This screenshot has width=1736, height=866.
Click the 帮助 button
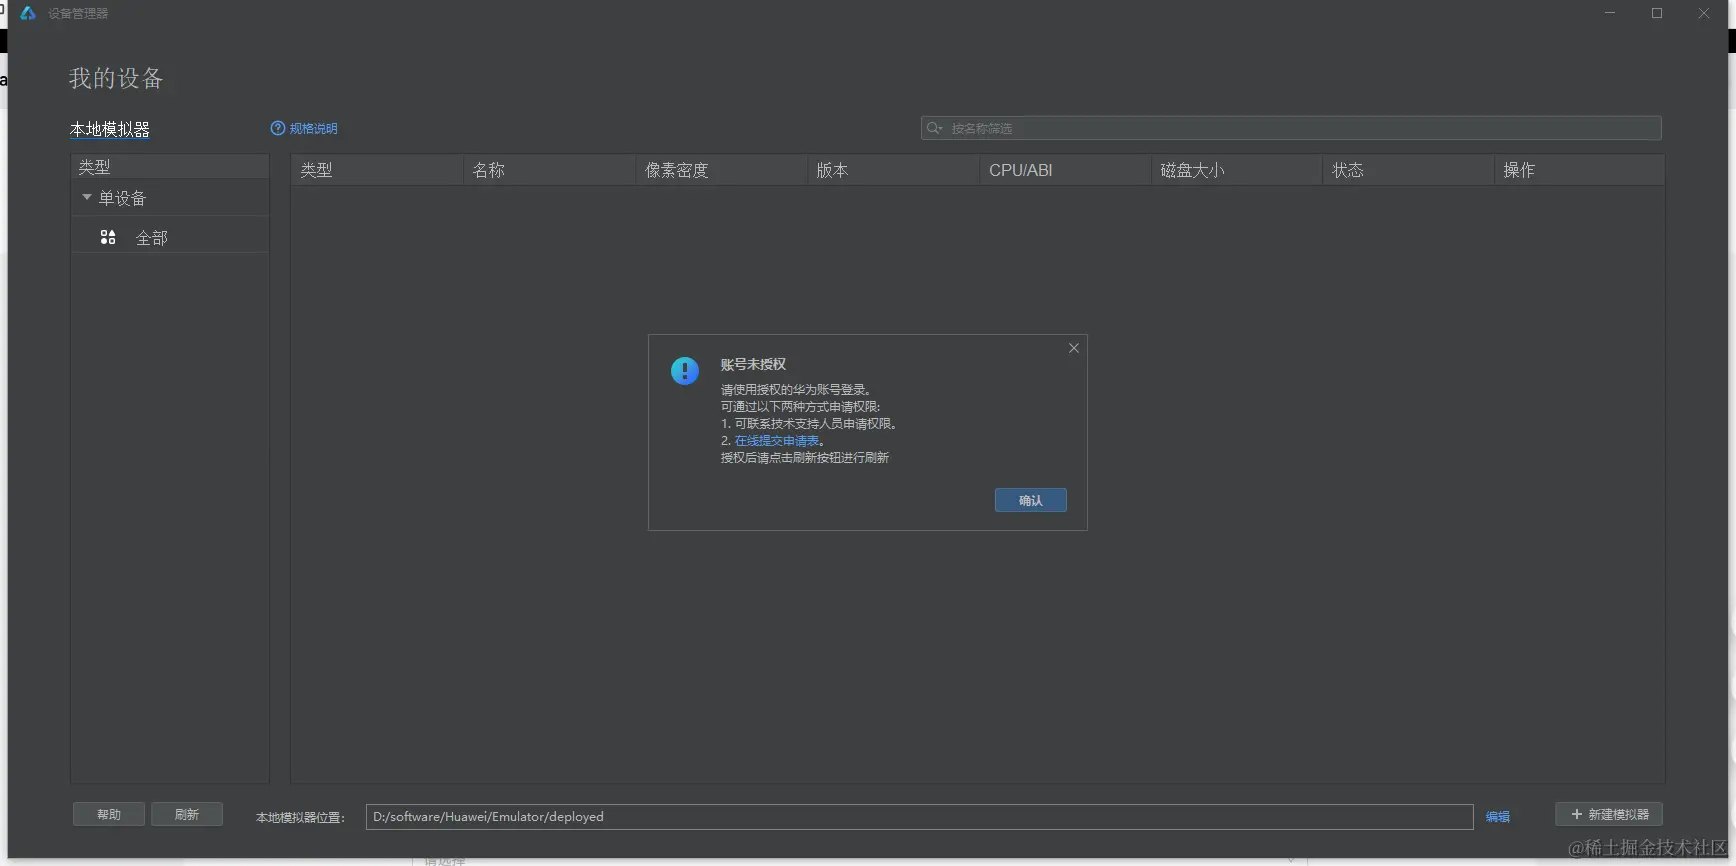(x=109, y=814)
